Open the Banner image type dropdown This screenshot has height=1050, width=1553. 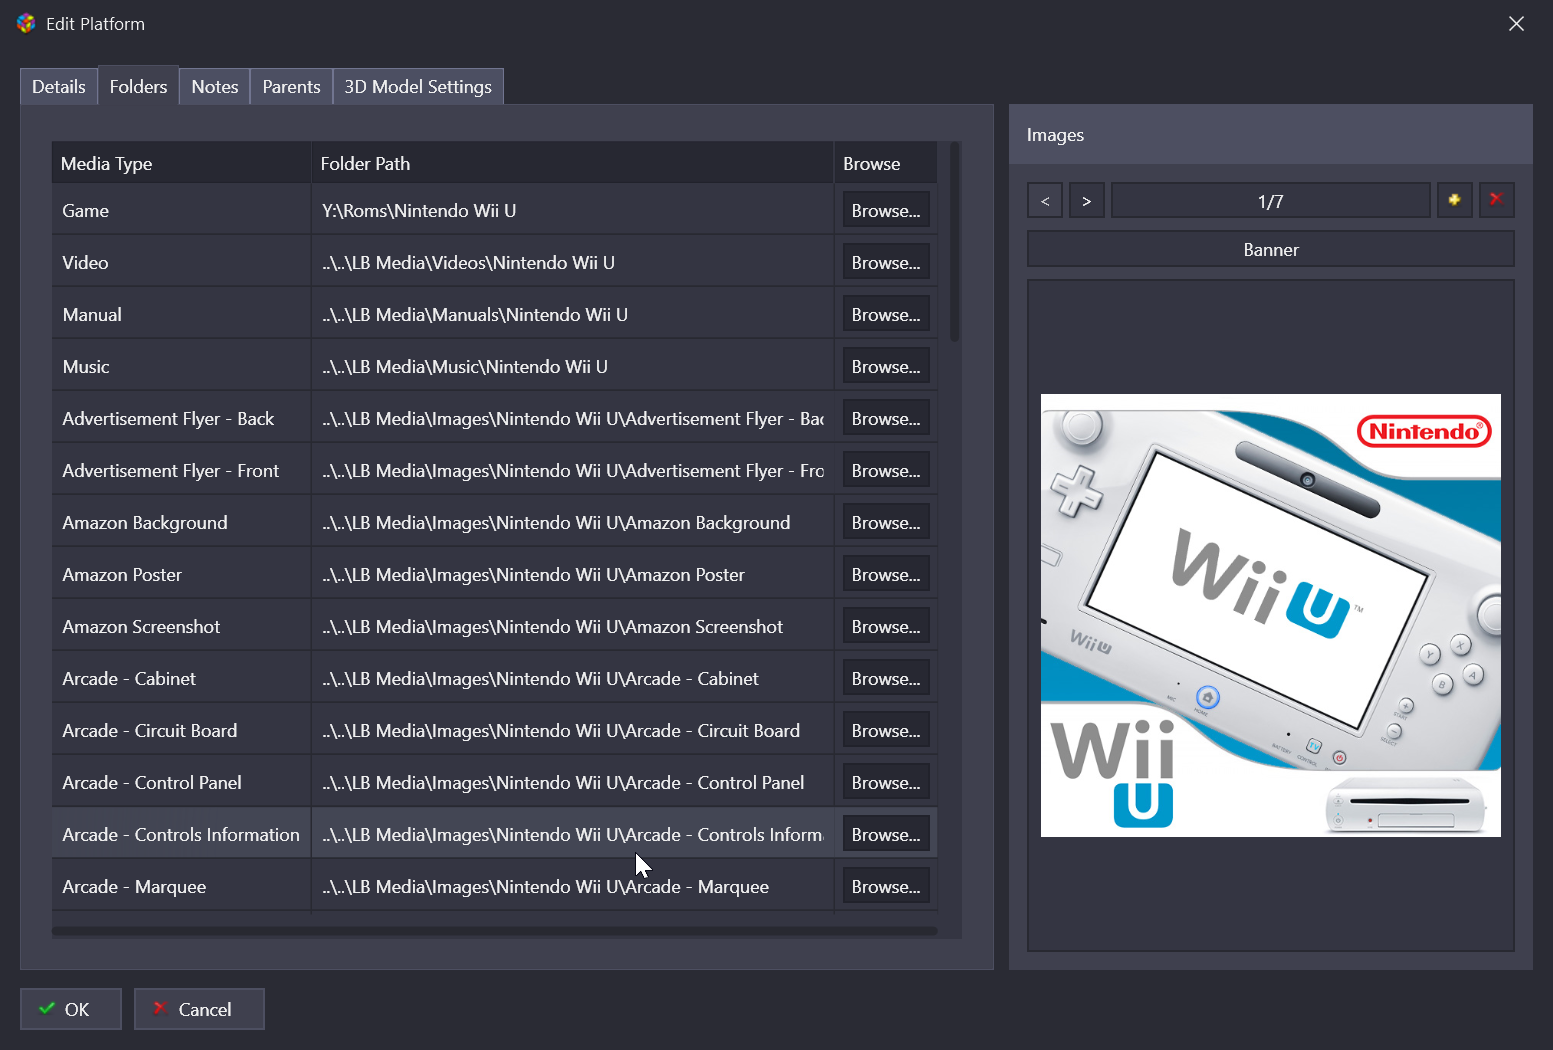tap(1270, 249)
